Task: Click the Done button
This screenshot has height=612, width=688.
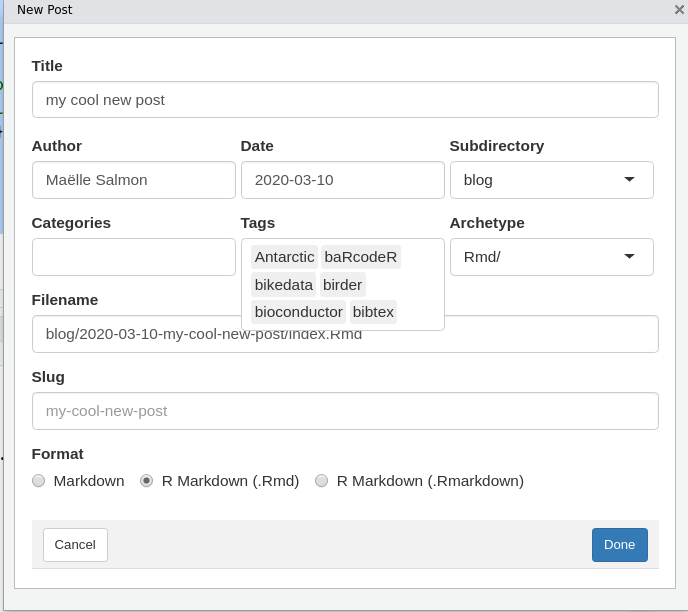Action: click(x=619, y=545)
